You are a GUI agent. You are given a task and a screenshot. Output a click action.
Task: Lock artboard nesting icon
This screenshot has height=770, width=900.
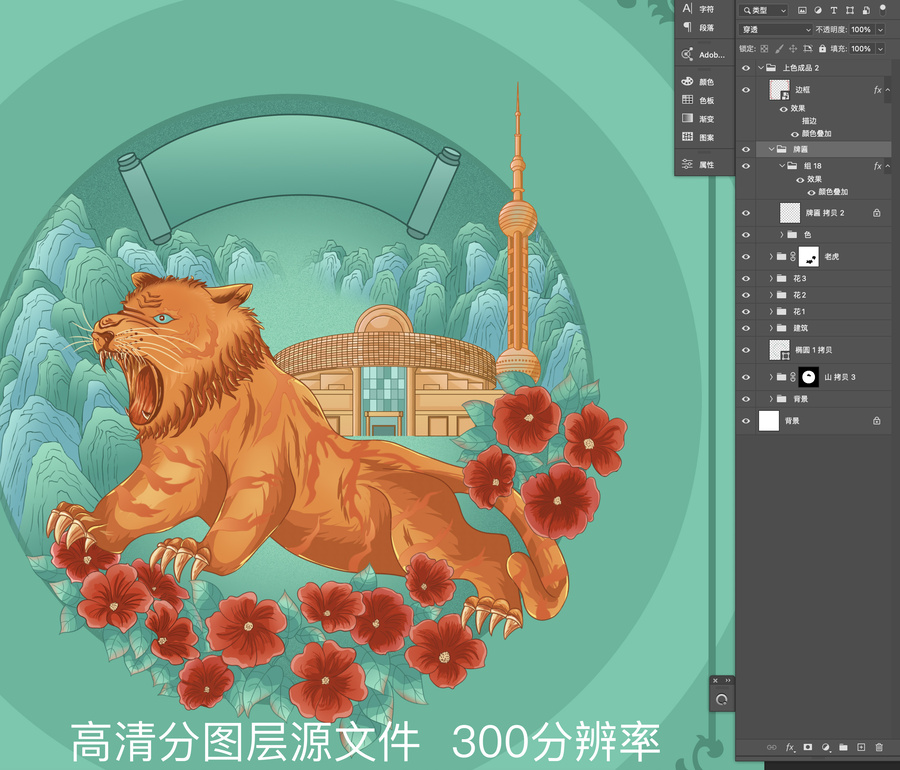808,49
